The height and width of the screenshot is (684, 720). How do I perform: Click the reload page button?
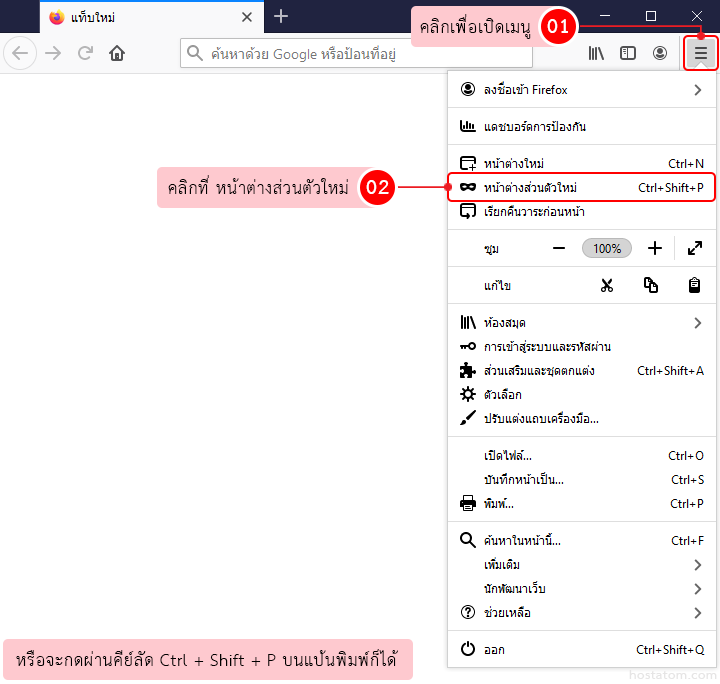coord(85,53)
